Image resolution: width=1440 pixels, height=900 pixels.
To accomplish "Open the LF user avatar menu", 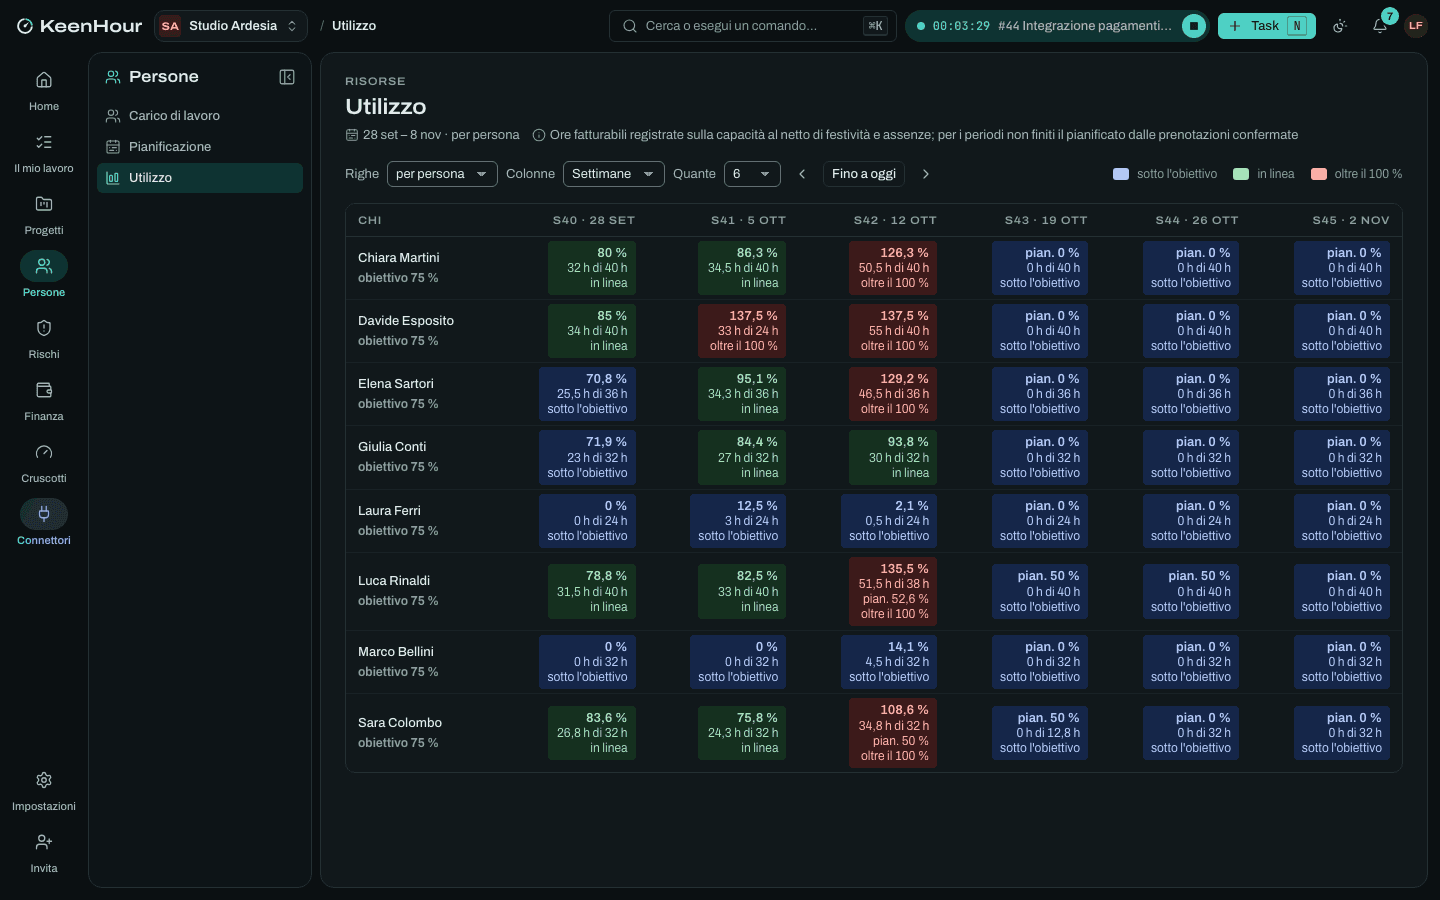I will [x=1415, y=26].
